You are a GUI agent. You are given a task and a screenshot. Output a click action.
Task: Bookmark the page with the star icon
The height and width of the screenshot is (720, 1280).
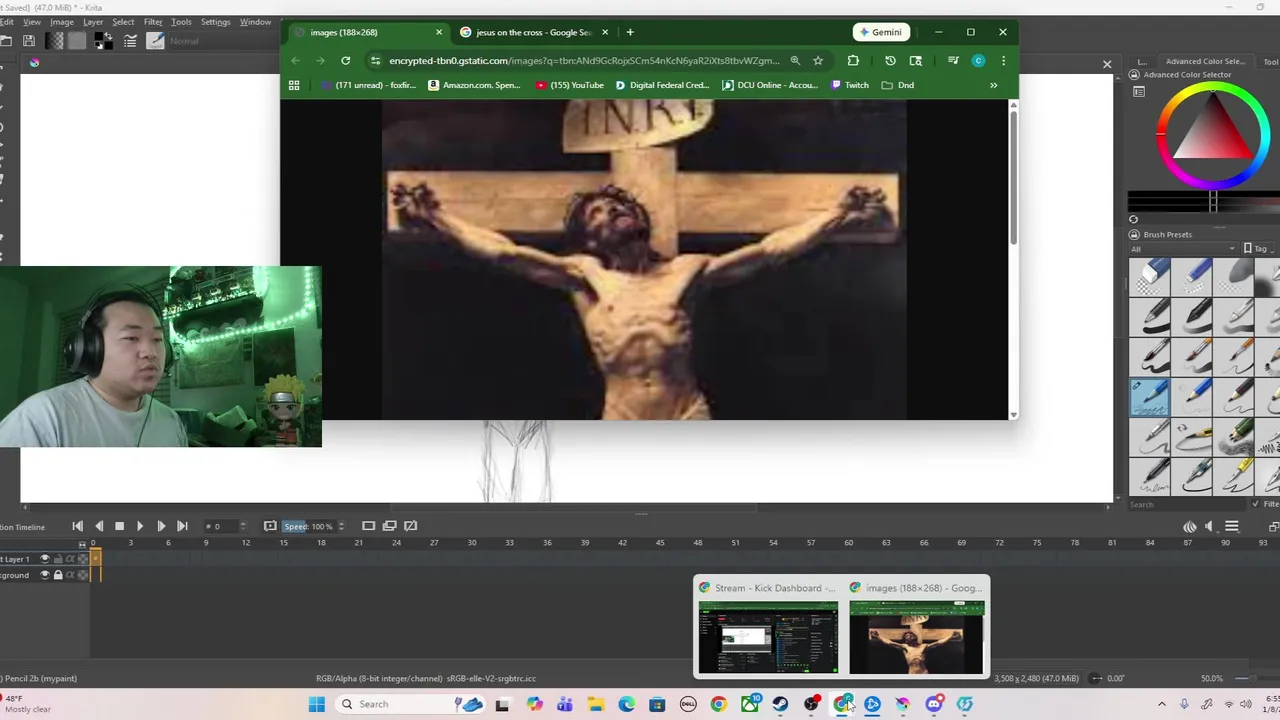click(818, 60)
